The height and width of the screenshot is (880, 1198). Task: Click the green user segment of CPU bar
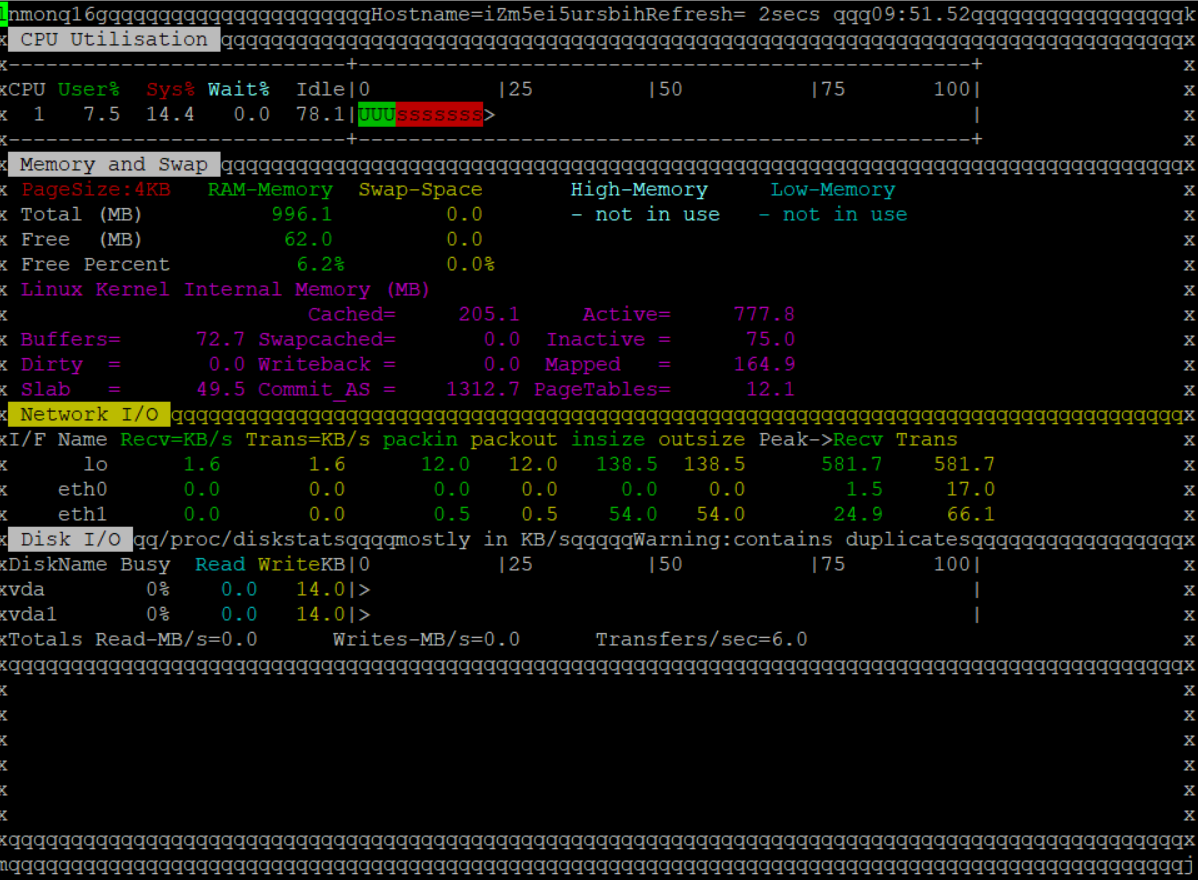pyautogui.click(x=377, y=115)
